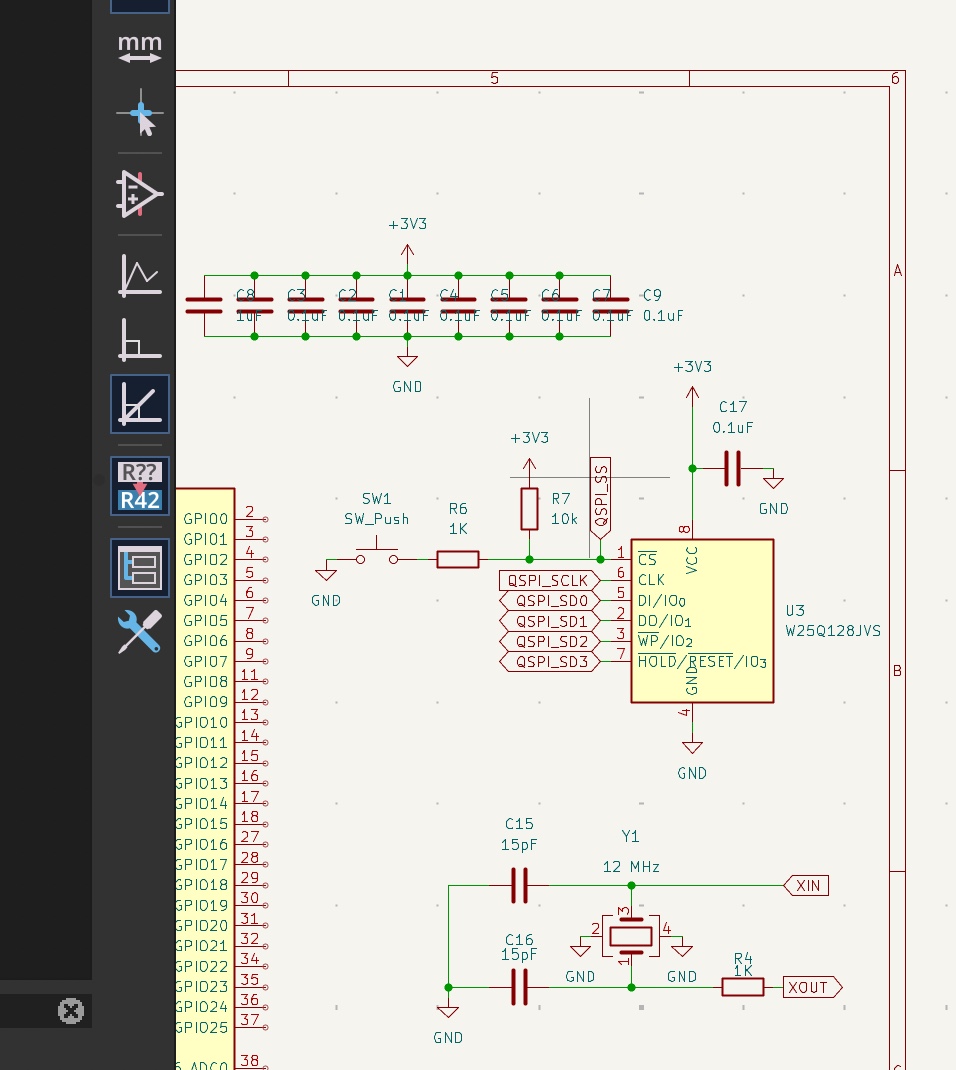Toggle the full-window crosshair cursor
This screenshot has height=1070, width=956.
[x=140, y=116]
